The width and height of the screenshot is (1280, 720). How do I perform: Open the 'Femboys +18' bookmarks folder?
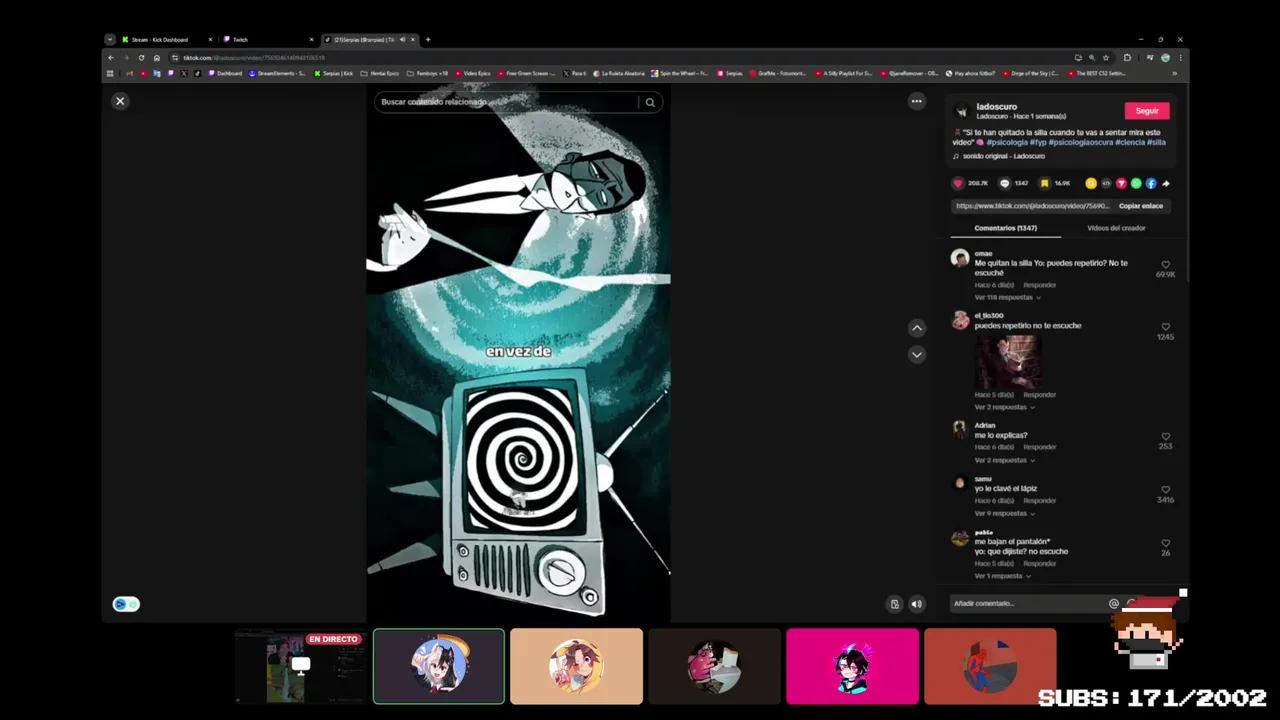(427, 73)
